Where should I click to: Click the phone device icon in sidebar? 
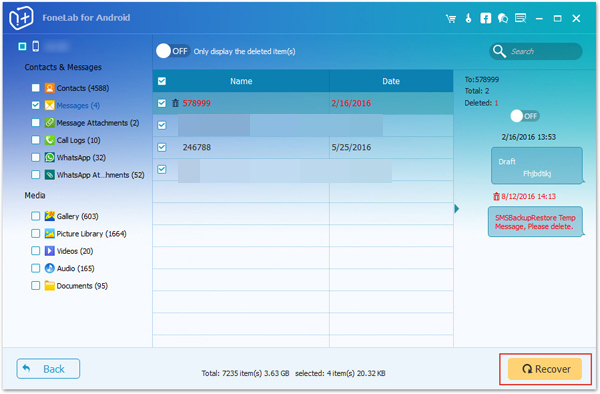[x=36, y=46]
